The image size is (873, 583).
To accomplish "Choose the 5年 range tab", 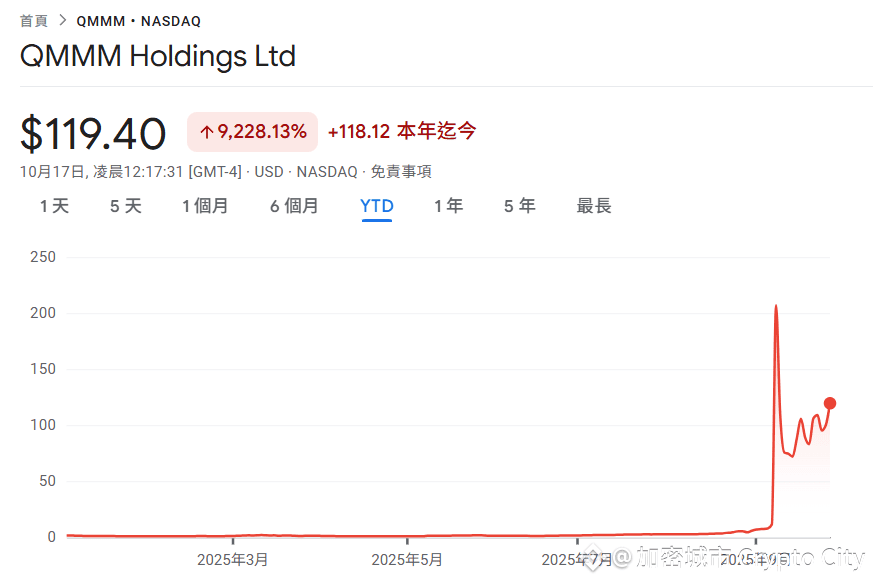I will 519,206.
